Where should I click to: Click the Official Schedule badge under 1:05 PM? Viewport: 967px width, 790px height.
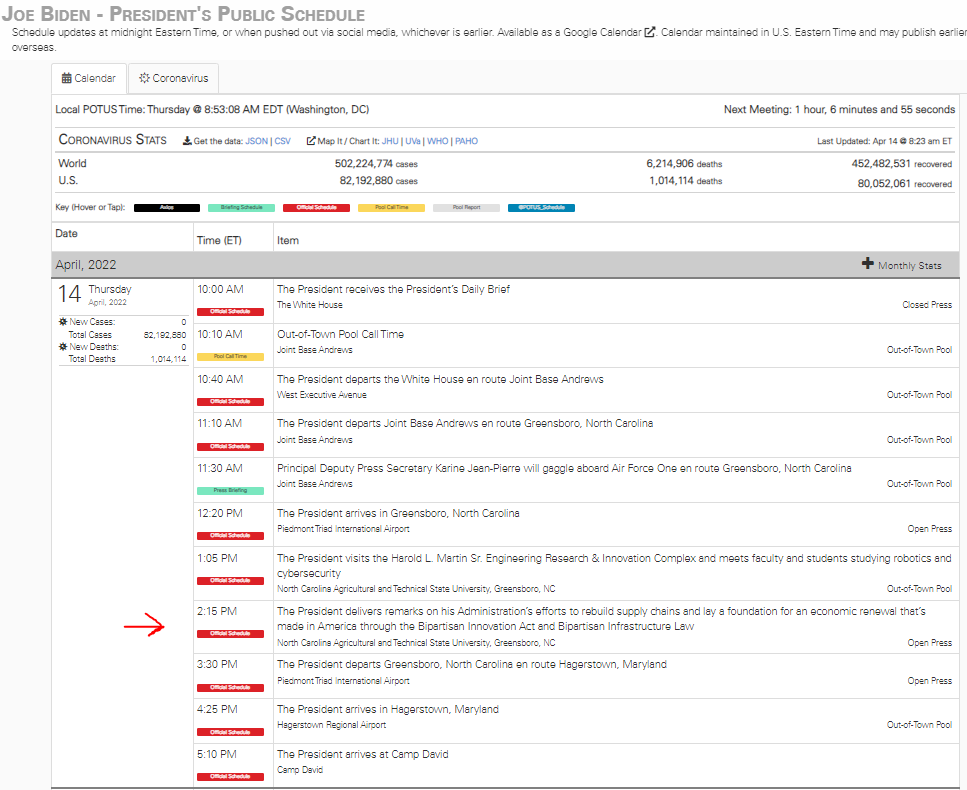[x=231, y=580]
